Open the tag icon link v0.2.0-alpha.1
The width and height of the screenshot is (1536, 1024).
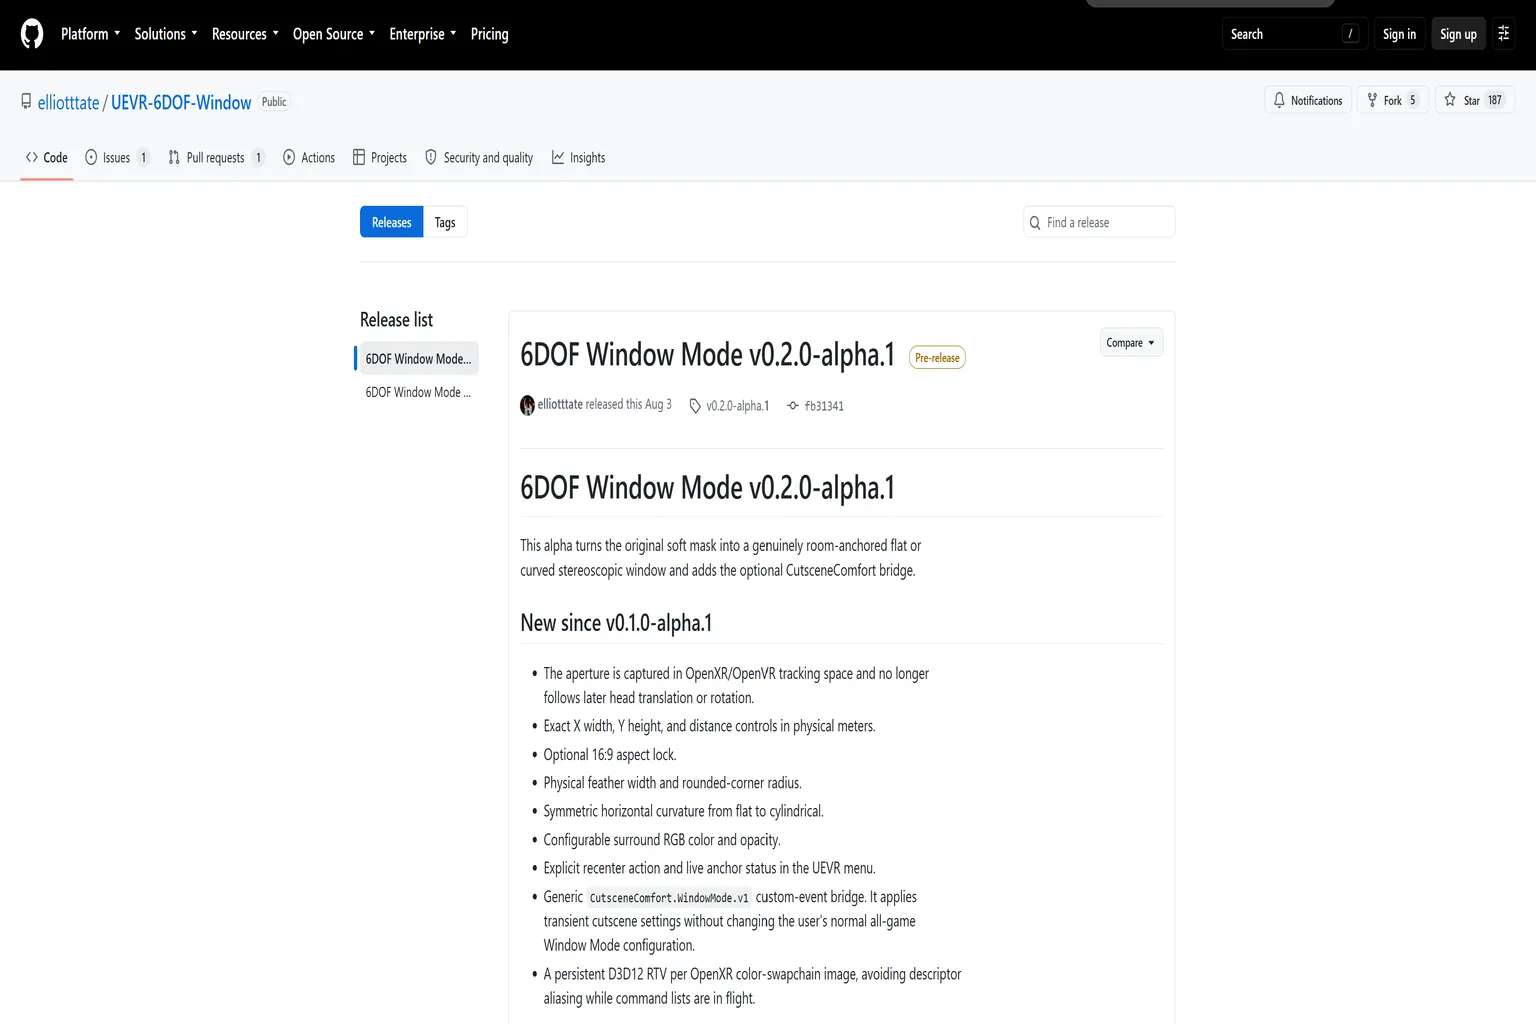pos(729,406)
